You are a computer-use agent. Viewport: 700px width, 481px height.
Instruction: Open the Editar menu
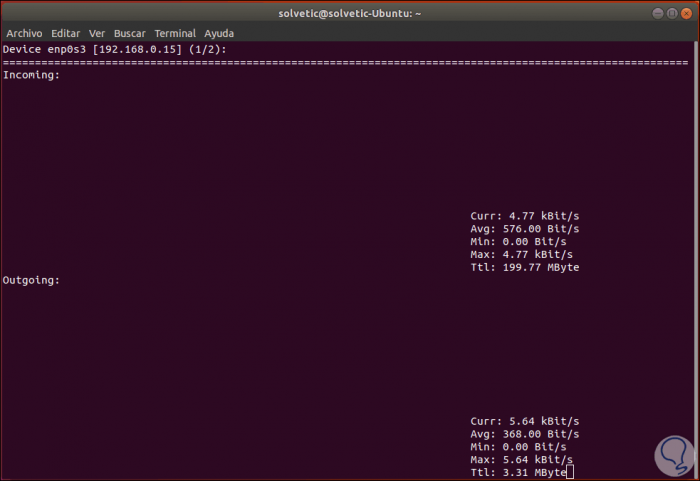tap(66, 33)
